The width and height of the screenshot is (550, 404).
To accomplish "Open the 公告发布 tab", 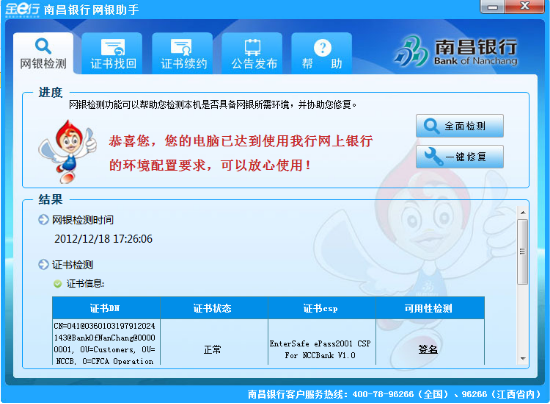I will click(252, 53).
